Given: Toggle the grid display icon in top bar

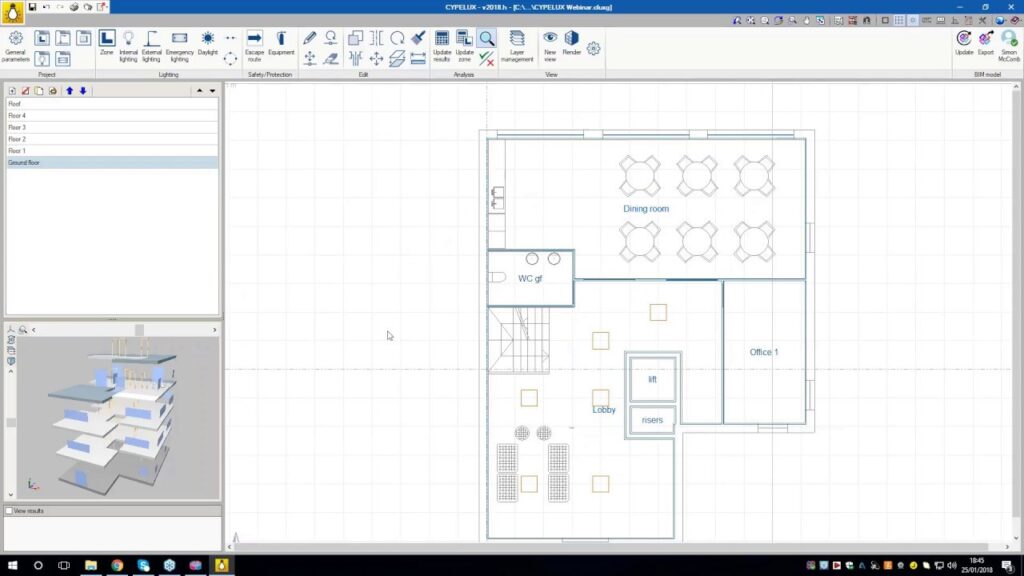Looking at the screenshot, I should click(x=898, y=20).
